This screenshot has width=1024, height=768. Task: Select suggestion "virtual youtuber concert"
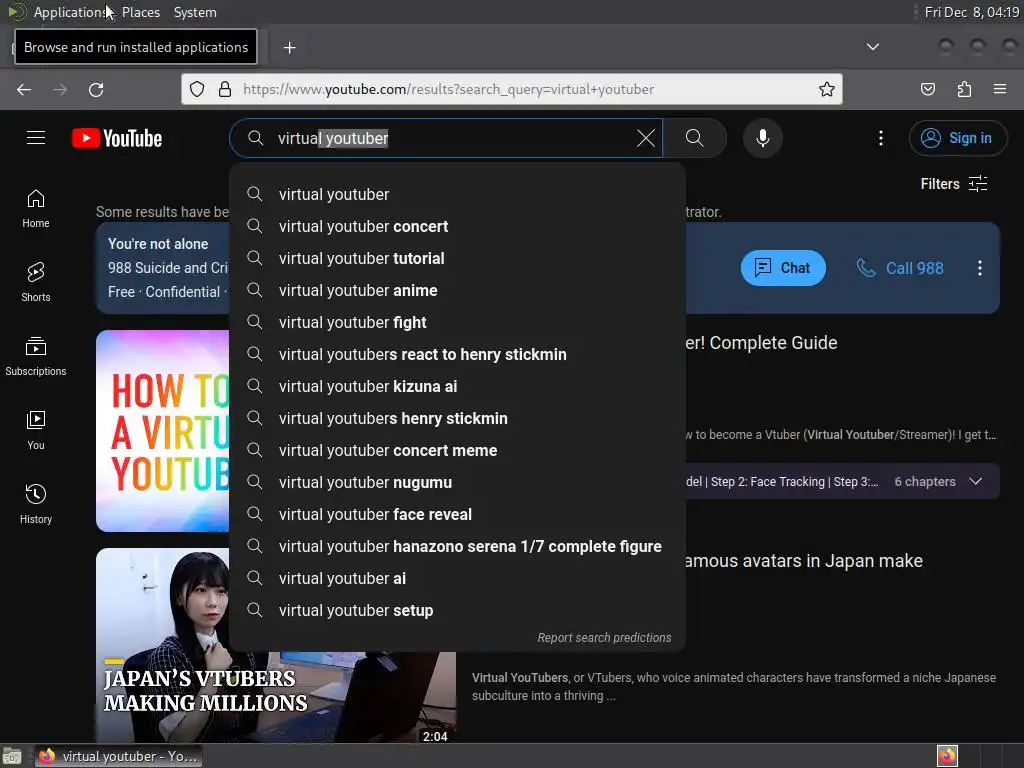tap(457, 227)
